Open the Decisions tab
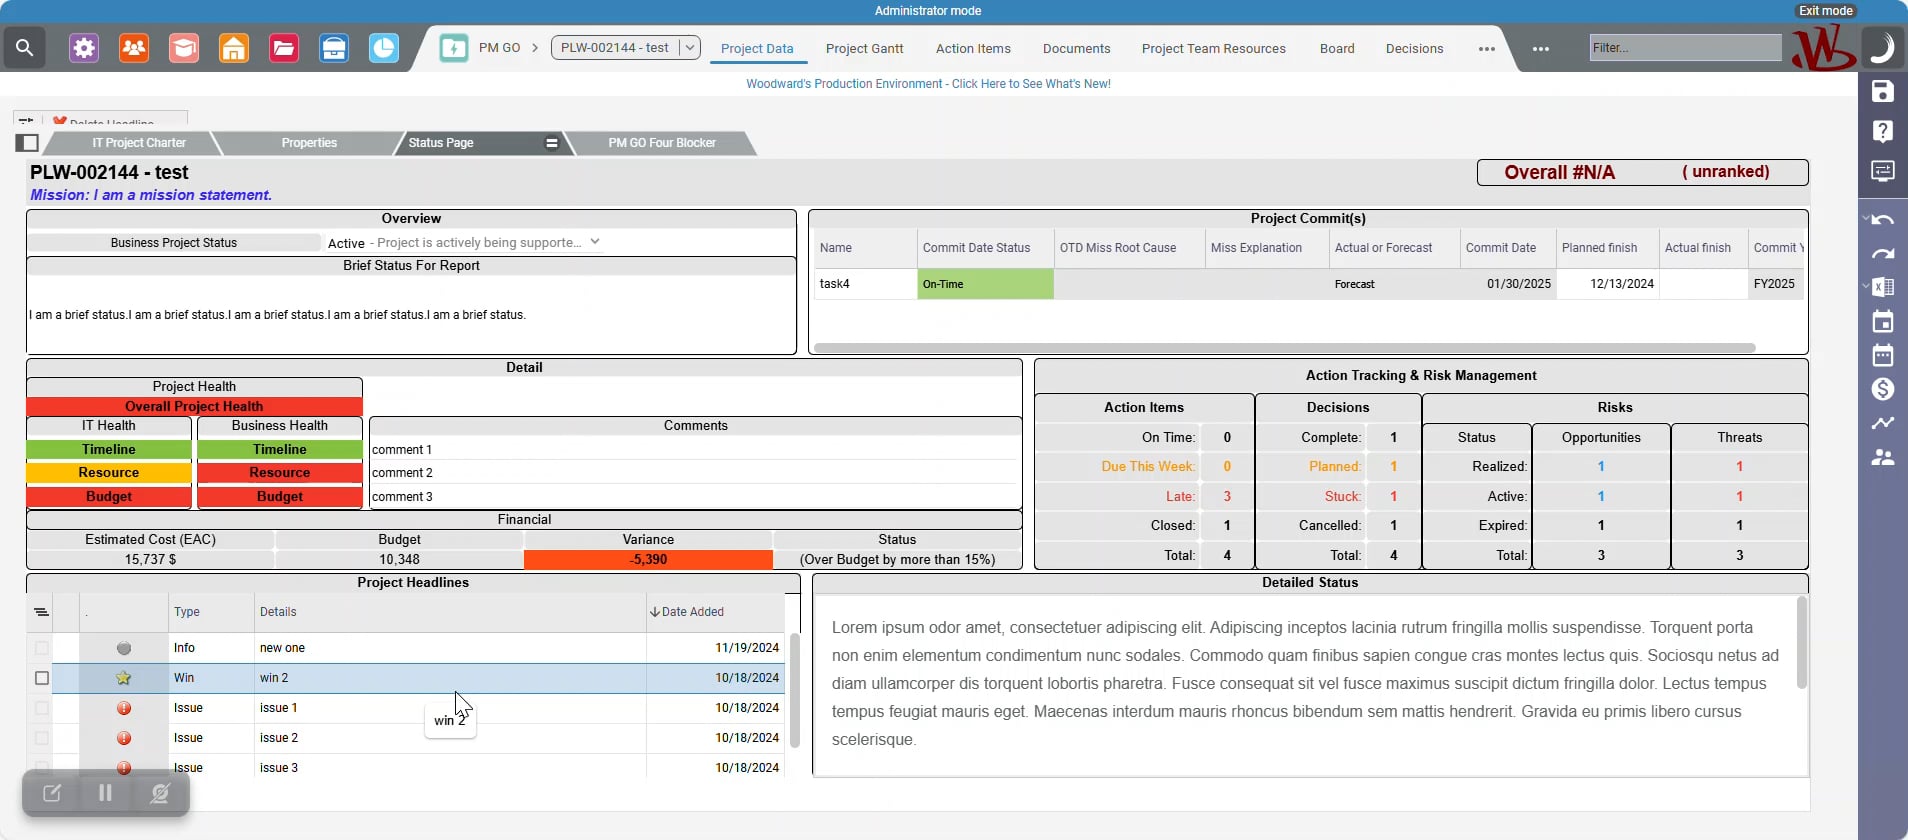The height and width of the screenshot is (840, 1908). (1415, 49)
